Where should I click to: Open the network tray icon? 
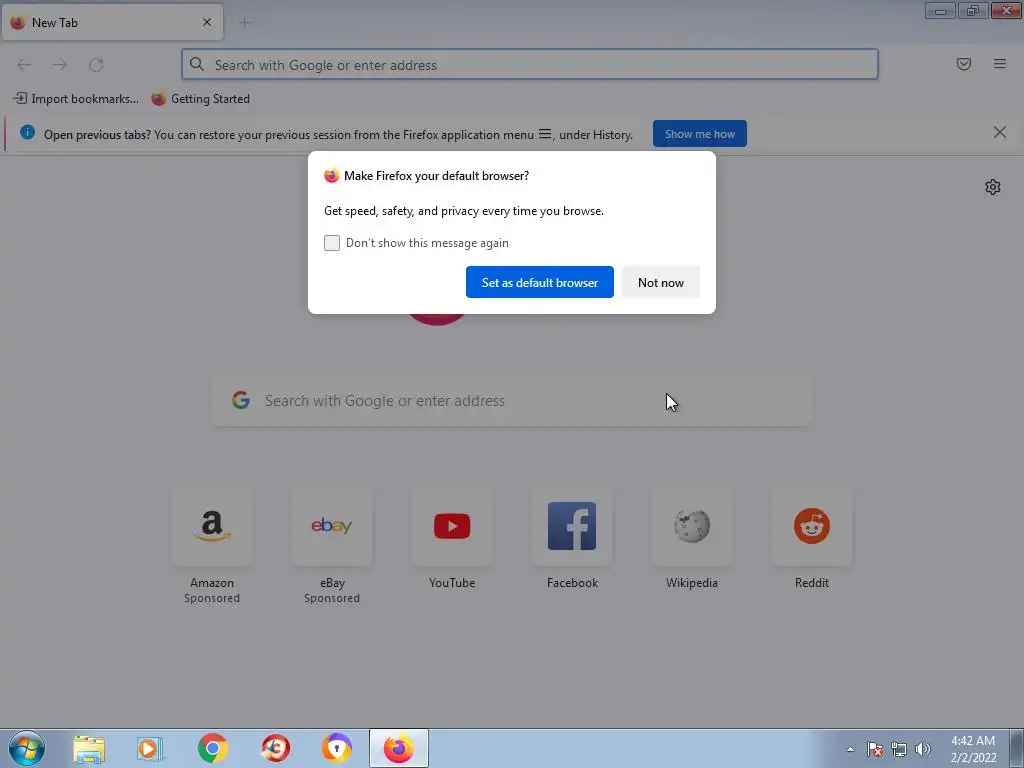899,749
